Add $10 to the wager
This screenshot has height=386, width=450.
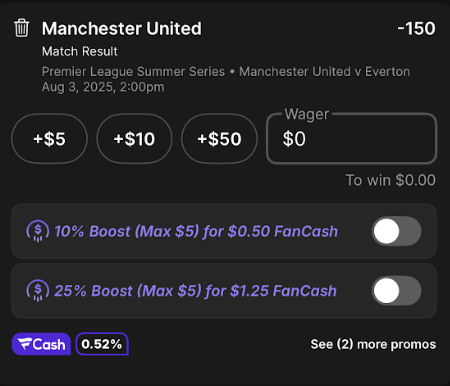(134, 139)
